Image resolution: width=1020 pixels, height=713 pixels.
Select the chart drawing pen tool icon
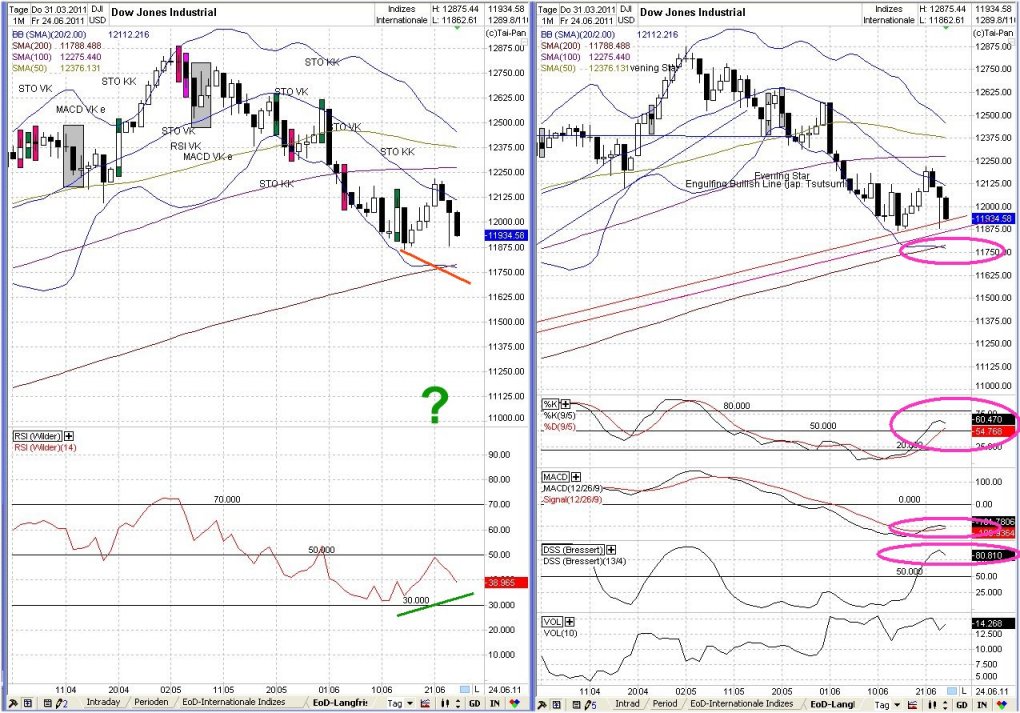point(60,704)
